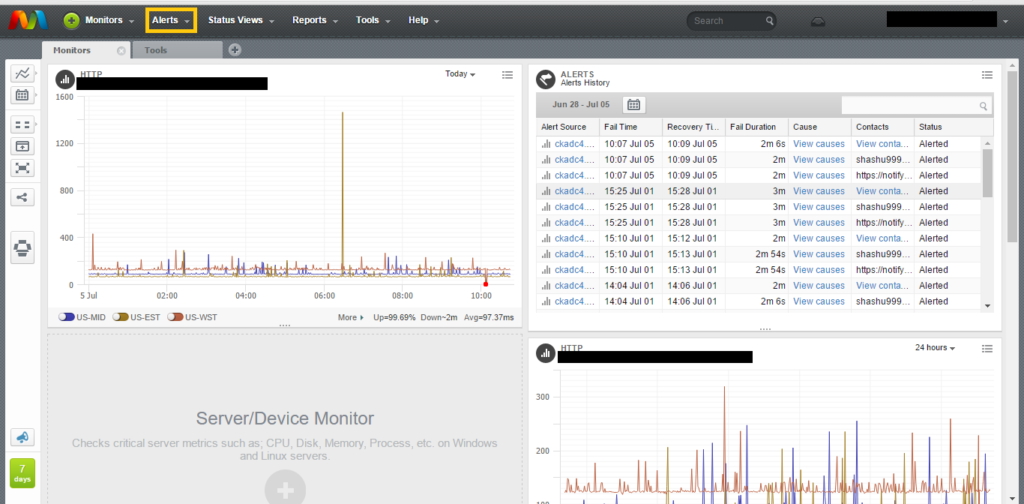
Task: Sort by the Fail Time column header
Action: (631, 127)
